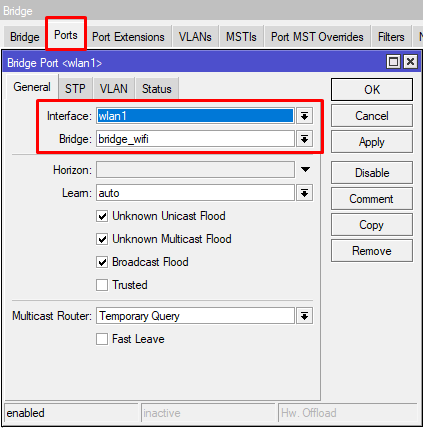423x428 pixels.
Task: Click the bridge_wifi Bridge field
Action: tap(195, 139)
